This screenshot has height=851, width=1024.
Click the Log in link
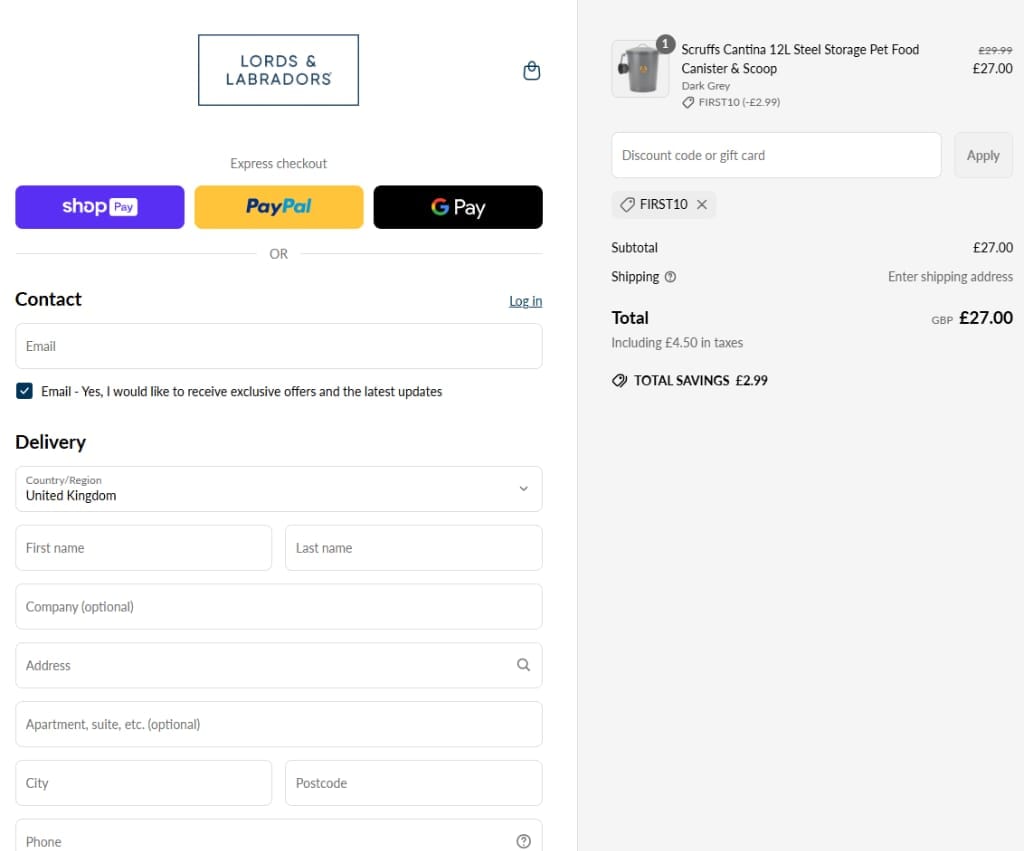tap(526, 301)
